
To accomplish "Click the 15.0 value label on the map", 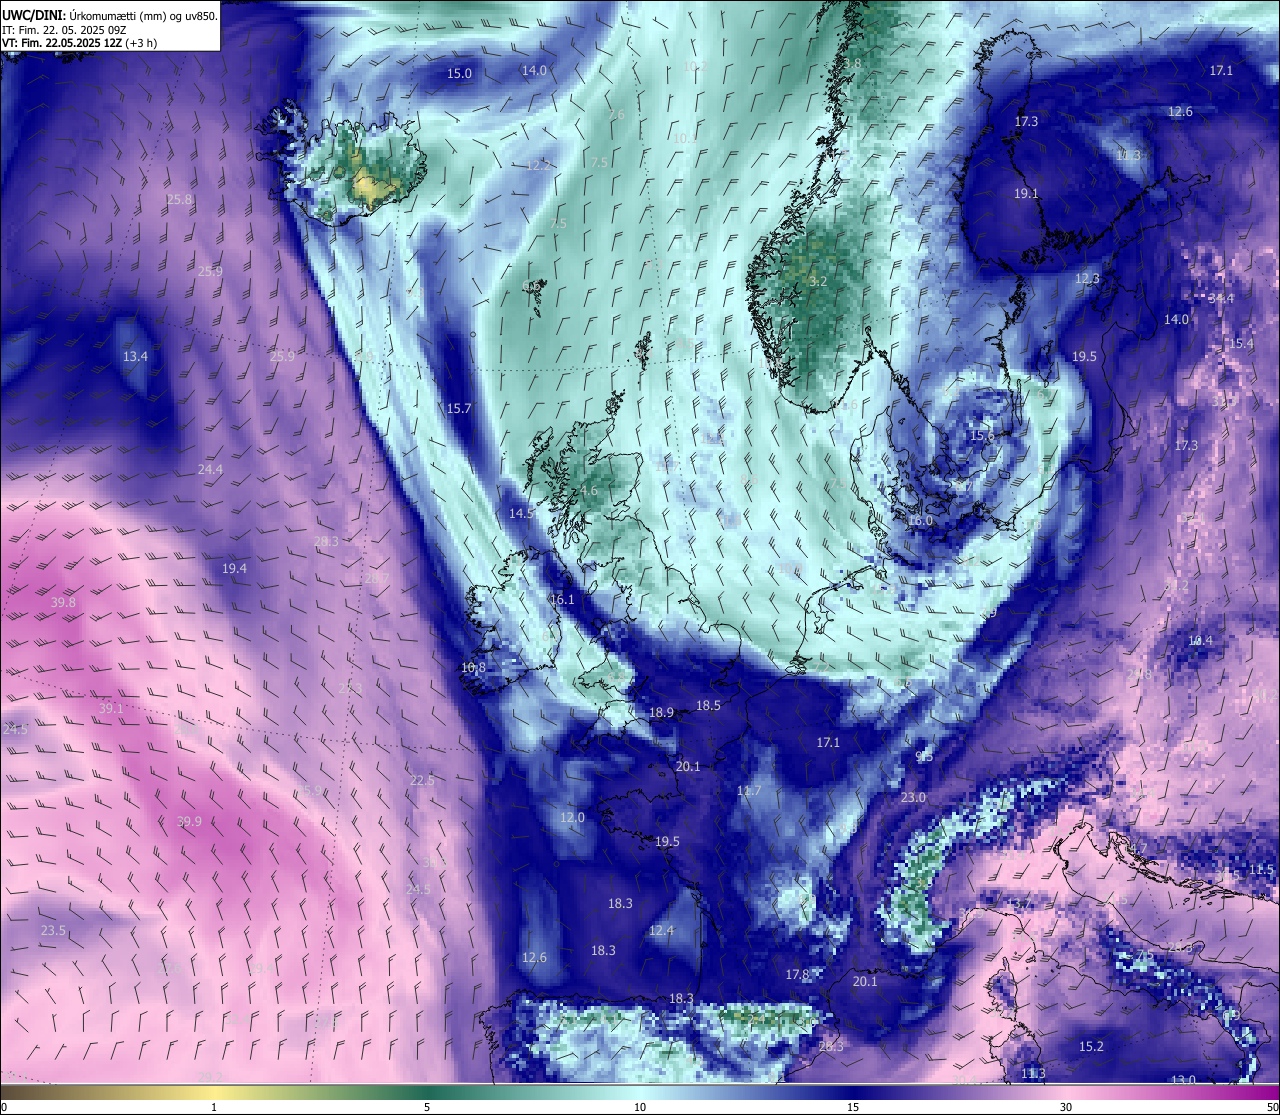I will [459, 74].
